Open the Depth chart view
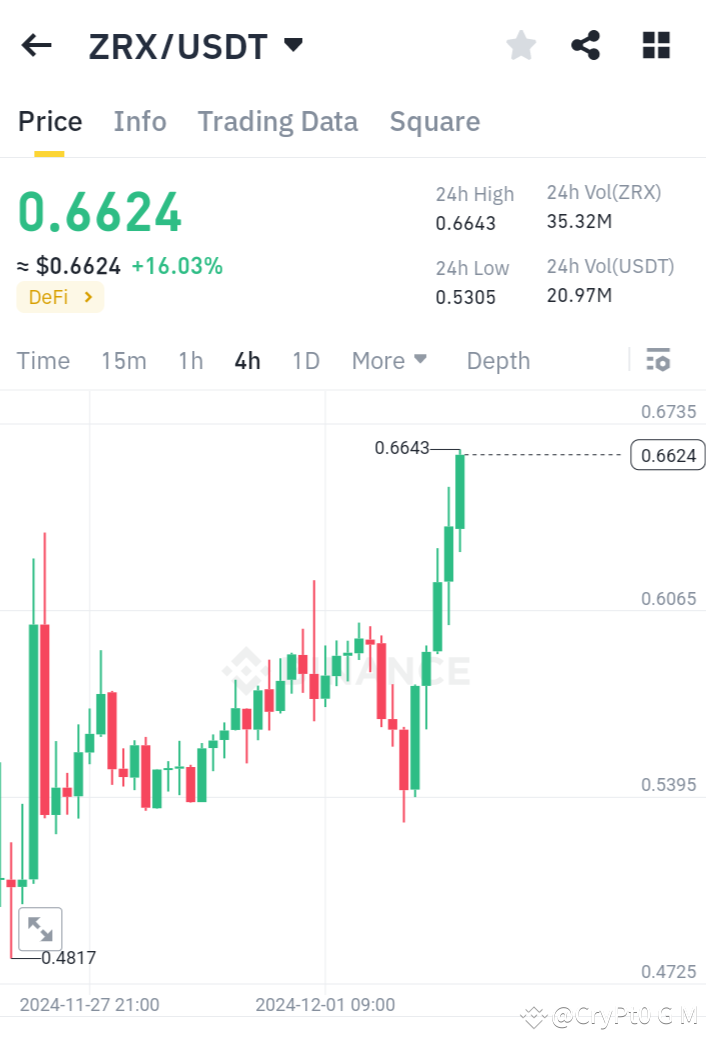706x1038 pixels. [498, 360]
